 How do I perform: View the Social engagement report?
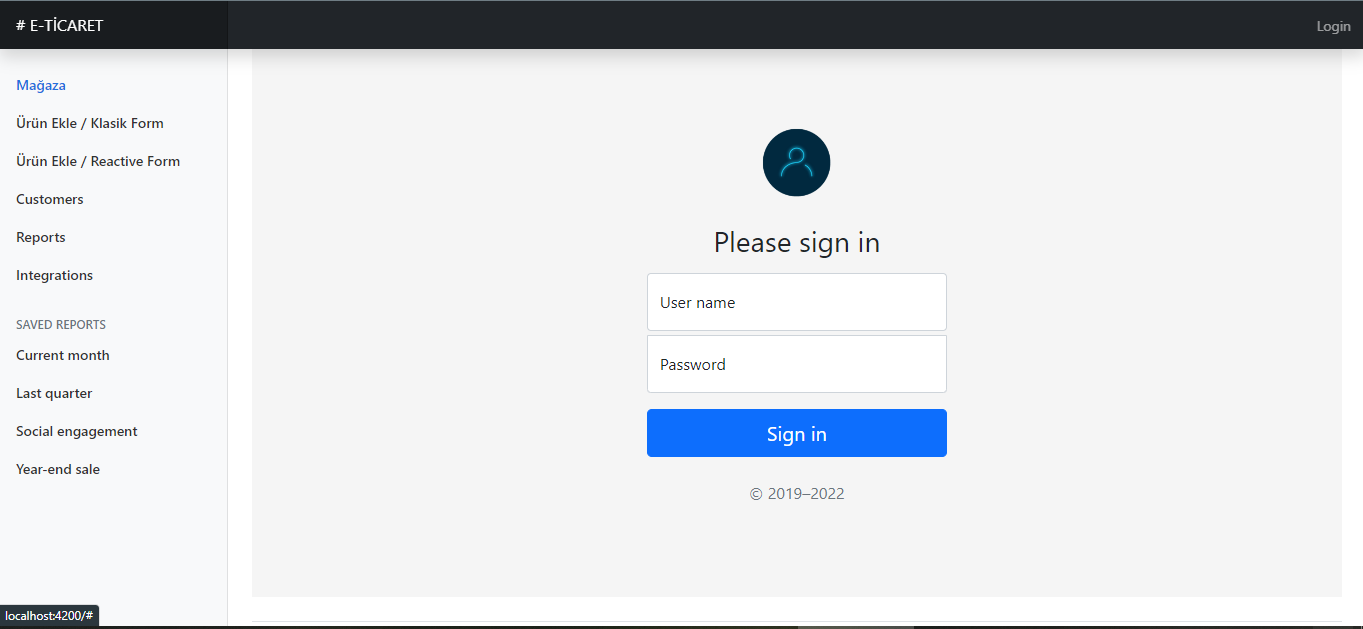coord(77,431)
